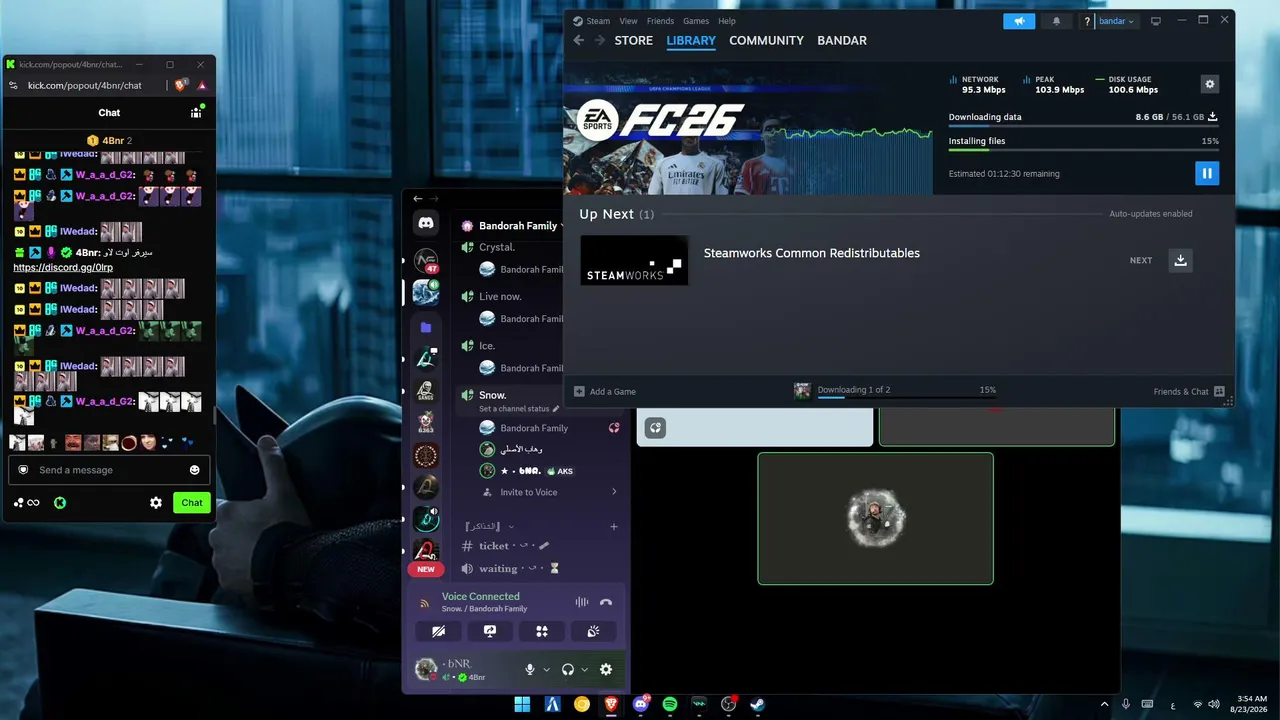Screen dimensions: 1280x720
Task: Open Kick chat users list icon
Action: point(196,112)
